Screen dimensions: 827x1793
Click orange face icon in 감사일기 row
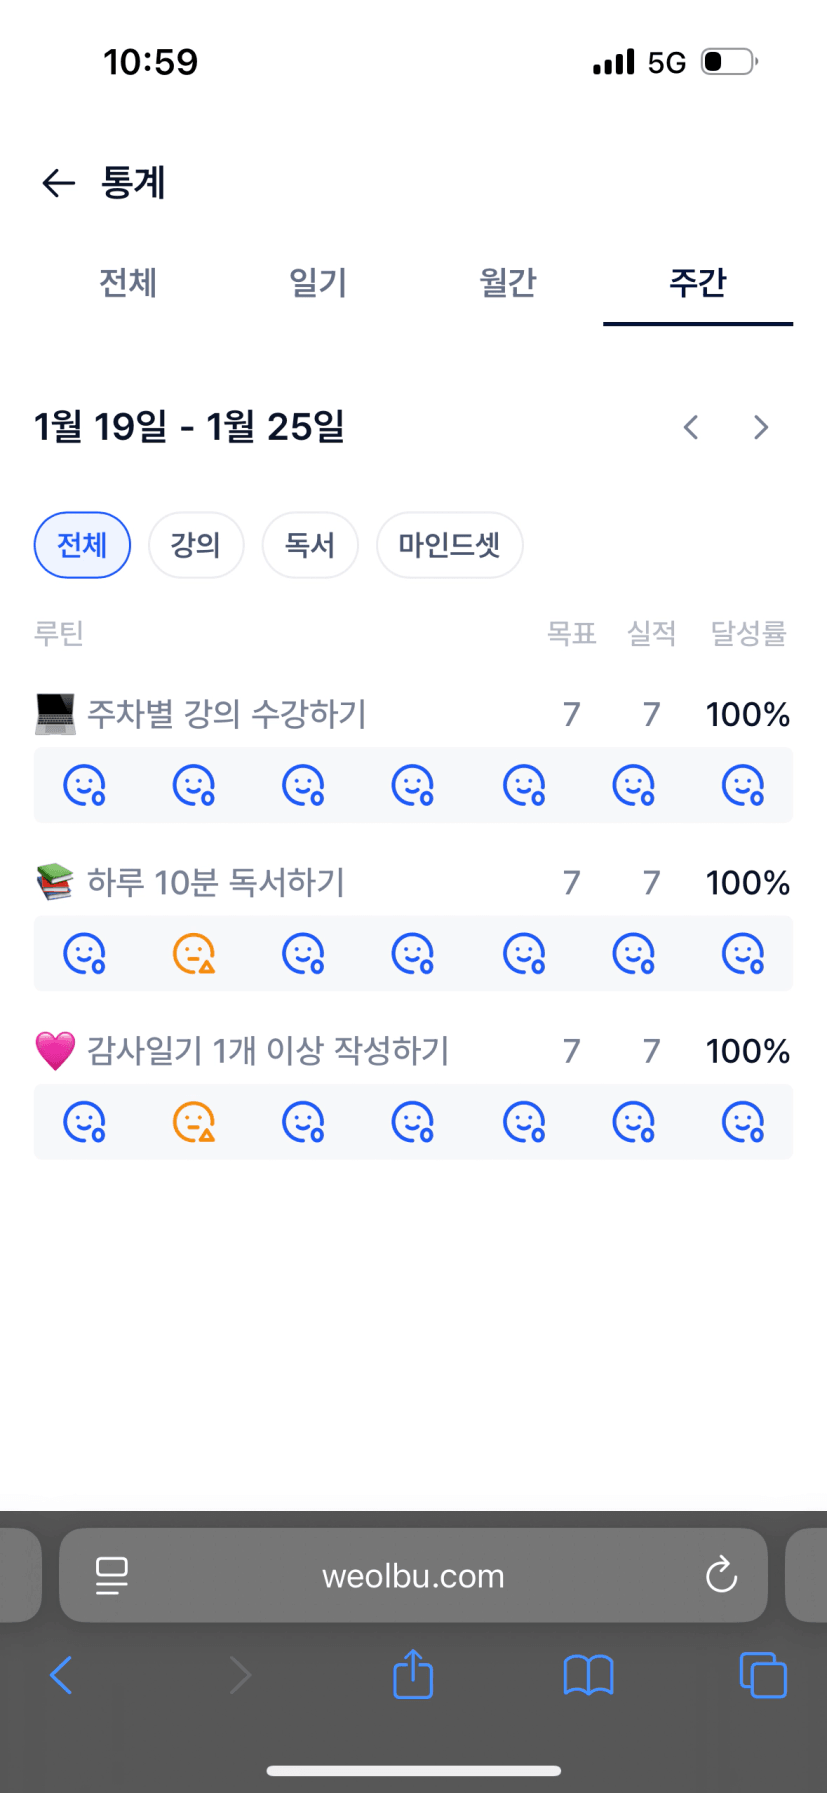click(x=194, y=1122)
